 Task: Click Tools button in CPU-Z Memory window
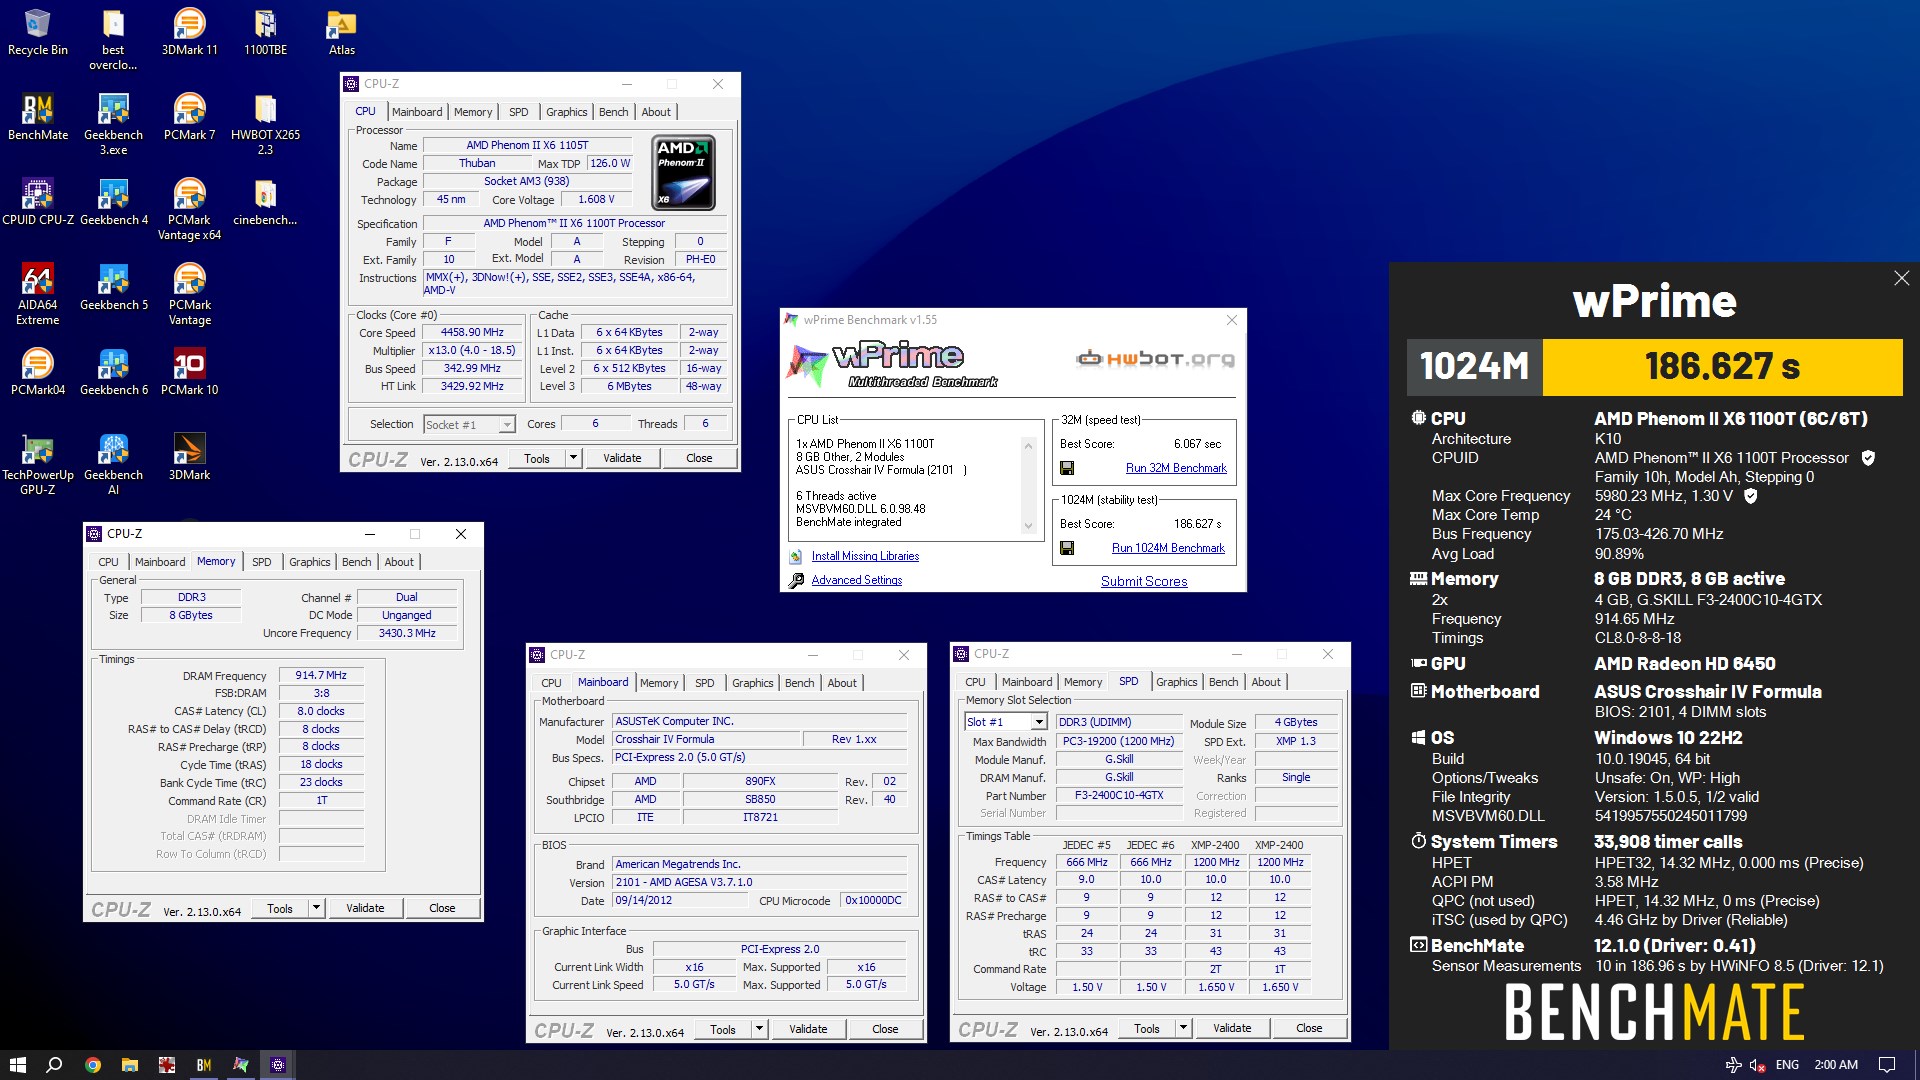point(280,908)
